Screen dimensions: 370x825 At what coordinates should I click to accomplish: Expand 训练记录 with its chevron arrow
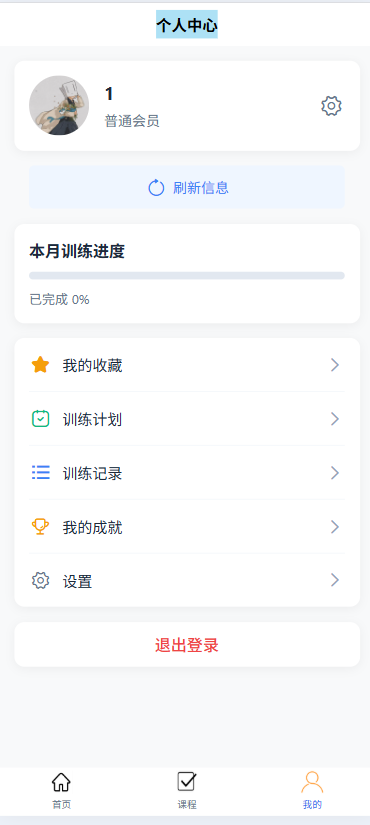tap(335, 473)
